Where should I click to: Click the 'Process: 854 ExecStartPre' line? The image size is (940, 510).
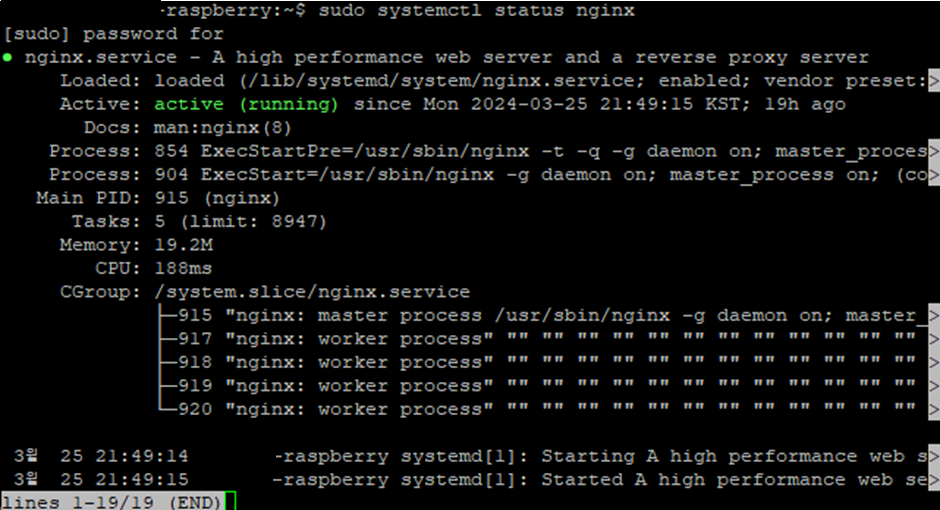pos(488,151)
